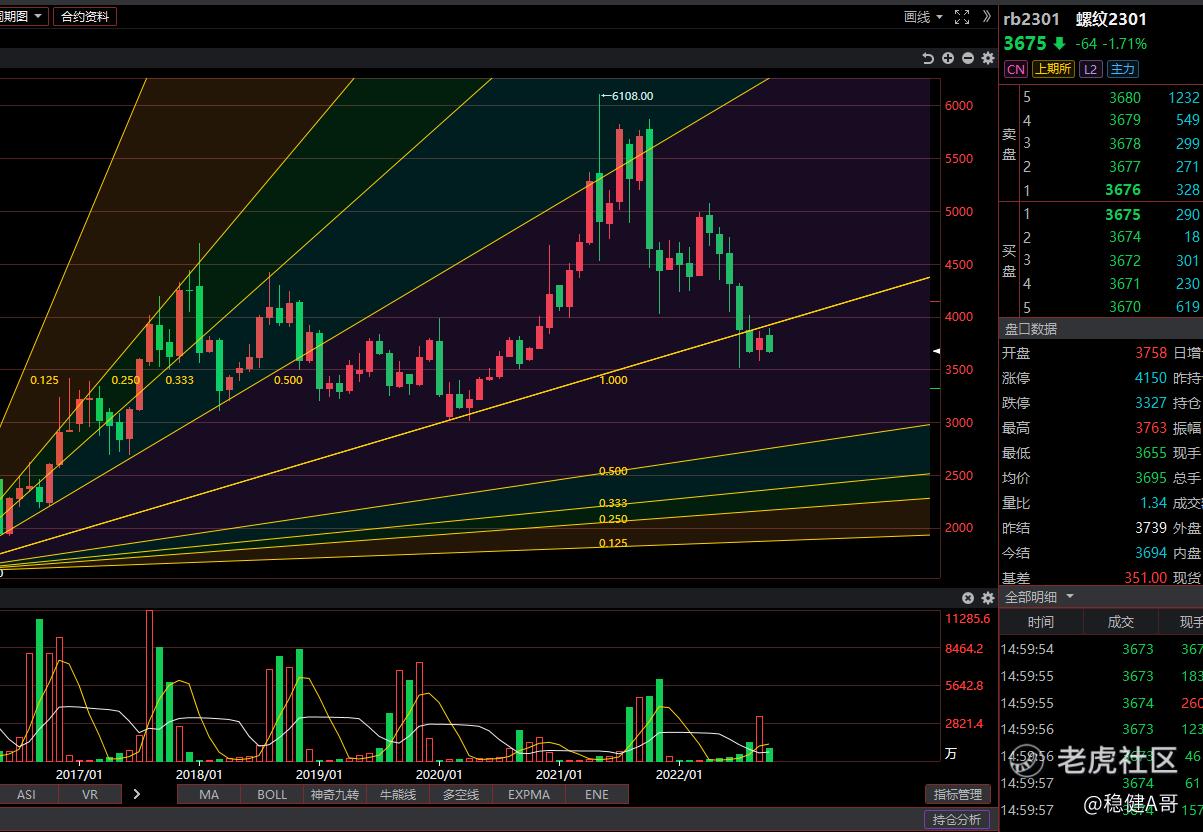Select ask level 1 price 3676
Image resolution: width=1203 pixels, height=832 pixels.
1123,190
